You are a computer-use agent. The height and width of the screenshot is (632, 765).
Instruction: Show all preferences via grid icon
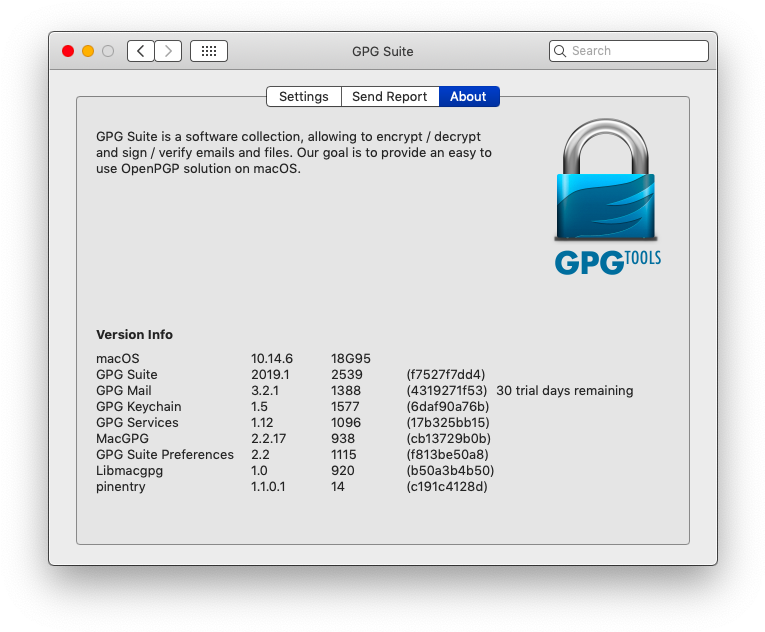[209, 51]
